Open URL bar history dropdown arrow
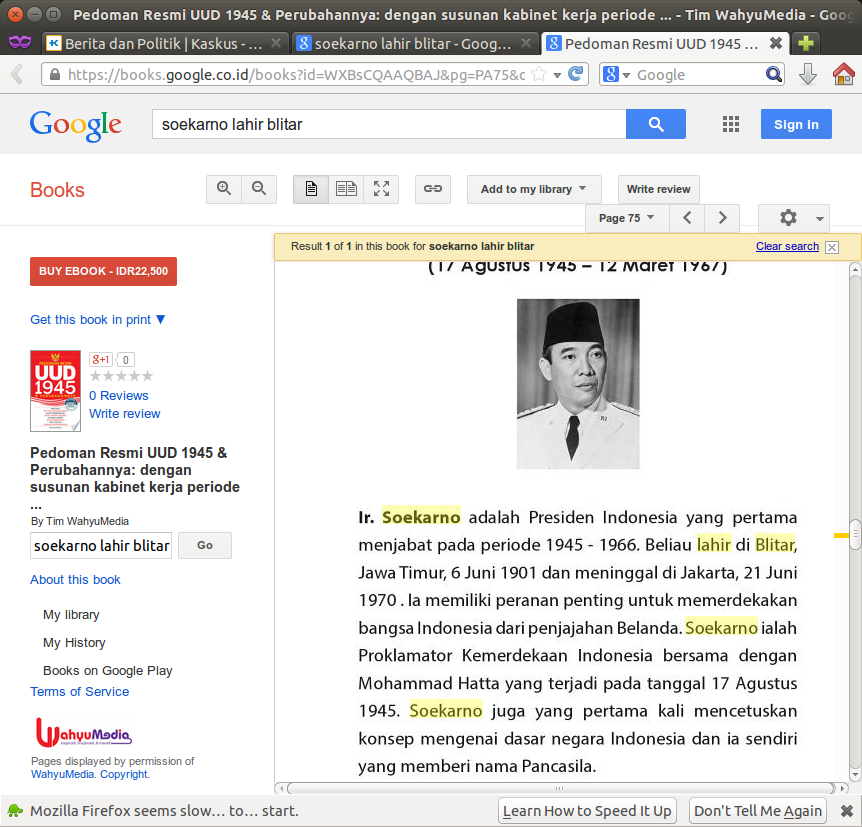The height and width of the screenshot is (827, 862). click(x=557, y=75)
